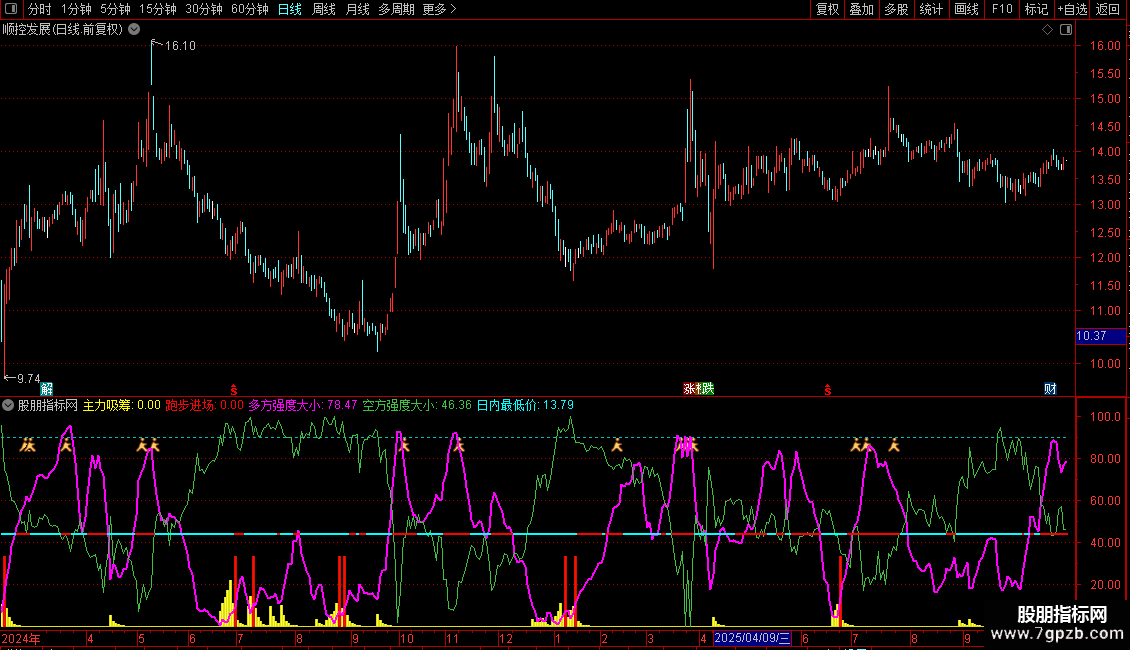
Task: Click the red 涨 marker icon
Action: point(690,389)
